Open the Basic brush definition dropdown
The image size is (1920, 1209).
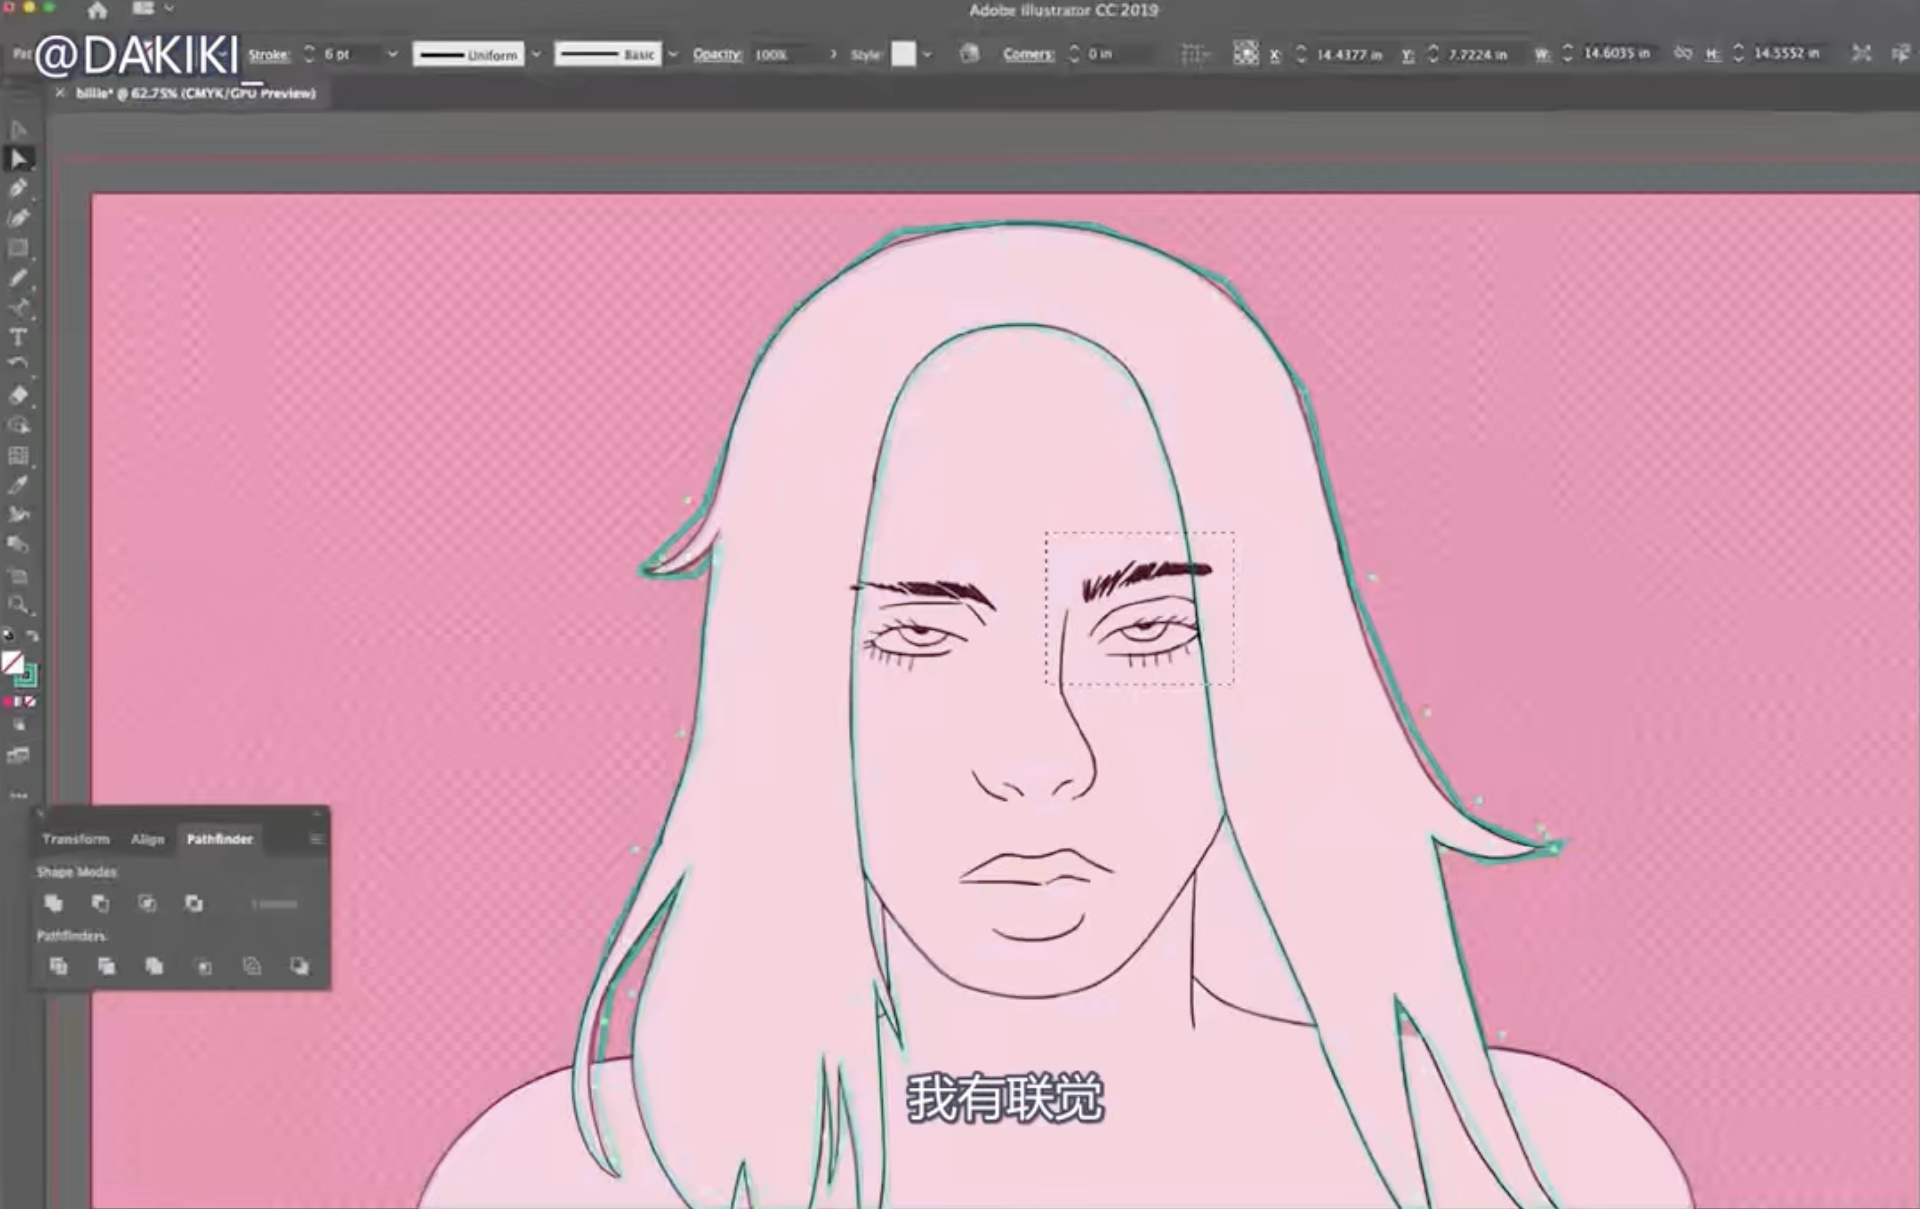click(673, 54)
